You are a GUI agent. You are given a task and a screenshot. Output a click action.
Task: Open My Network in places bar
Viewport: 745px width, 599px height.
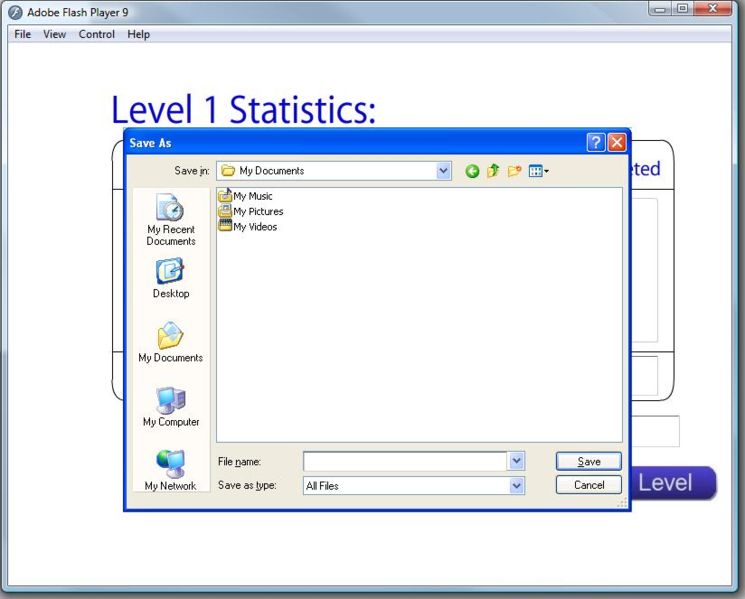[171, 470]
